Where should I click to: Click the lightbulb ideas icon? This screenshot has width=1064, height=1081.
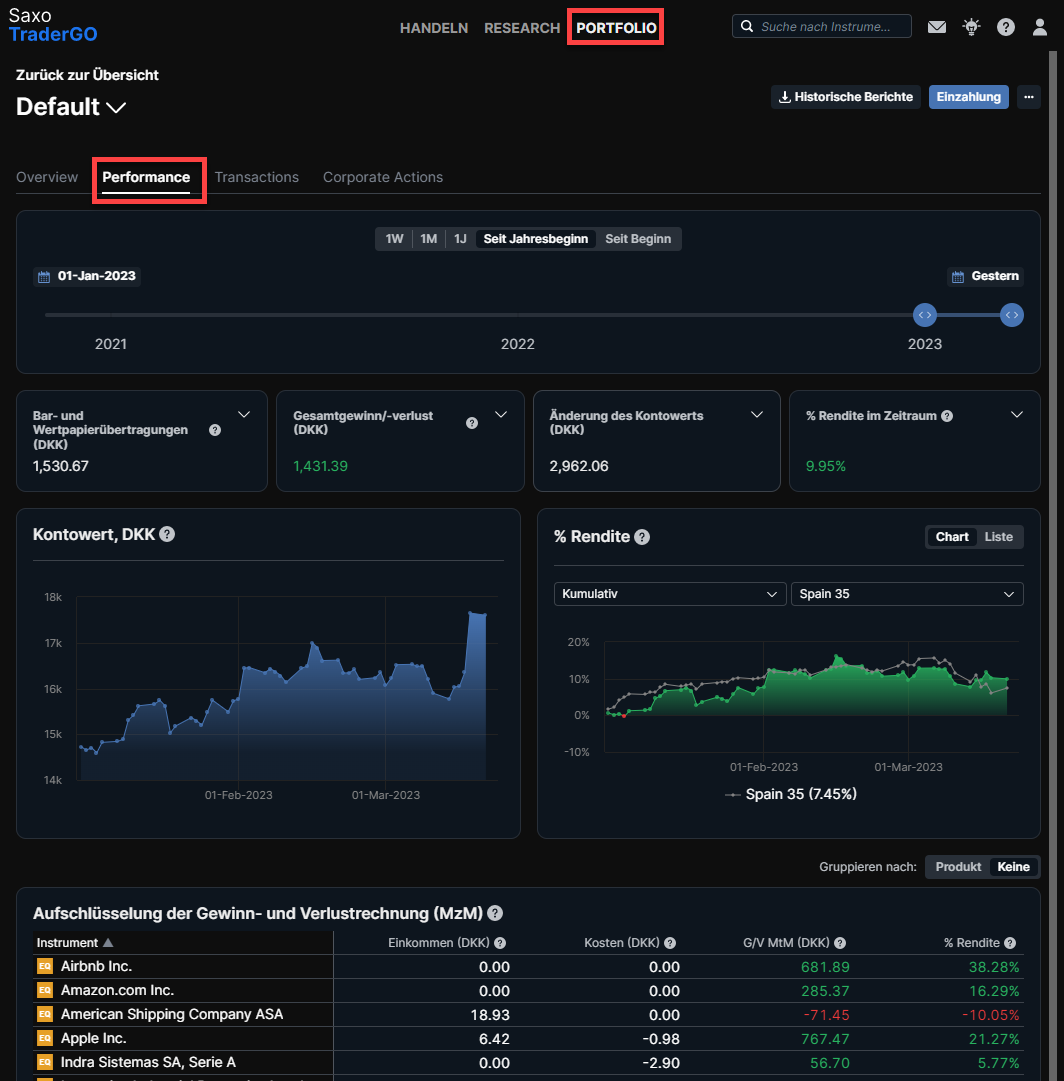[971, 27]
